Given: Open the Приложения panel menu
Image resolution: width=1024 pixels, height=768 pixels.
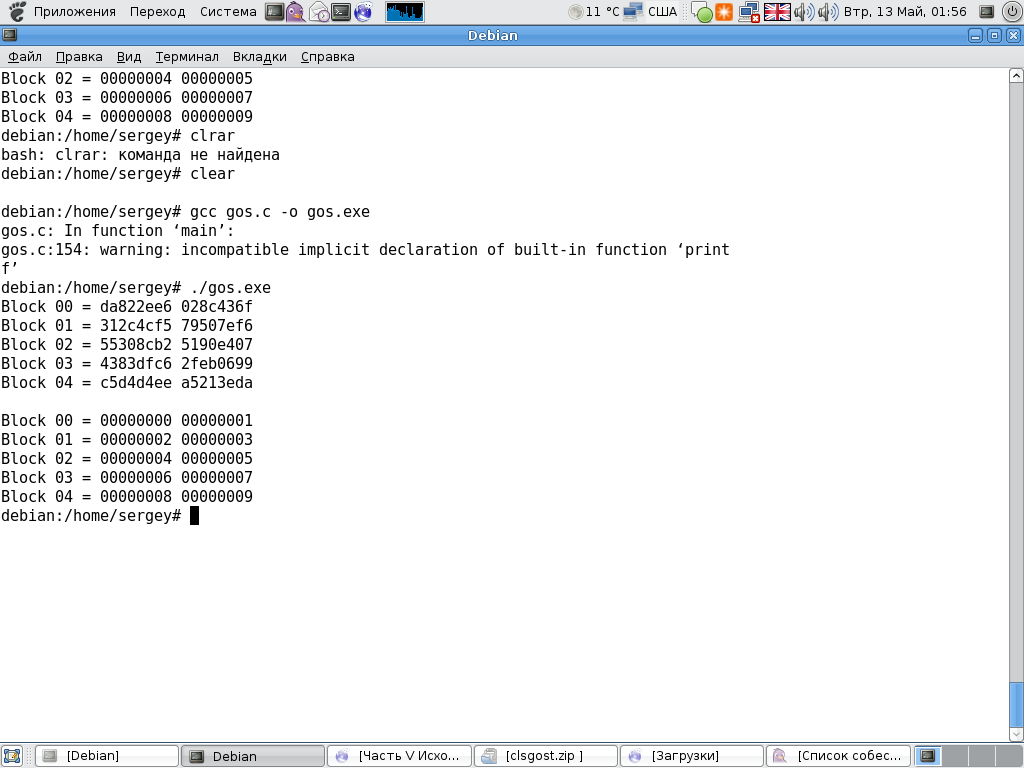Looking at the screenshot, I should [x=74, y=12].
